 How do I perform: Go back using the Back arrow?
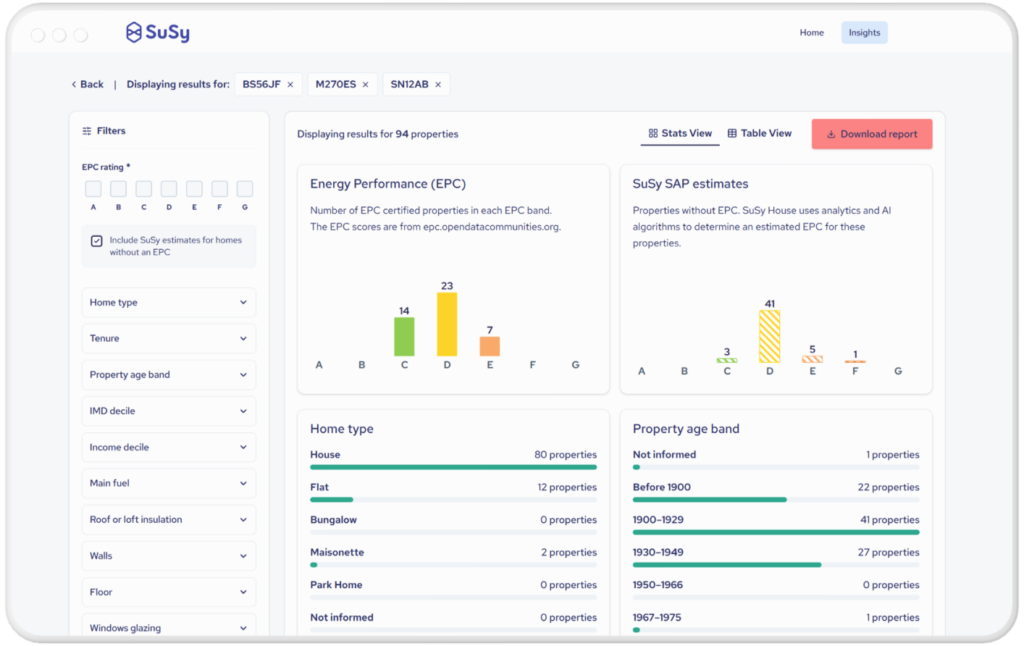pyautogui.click(x=74, y=84)
